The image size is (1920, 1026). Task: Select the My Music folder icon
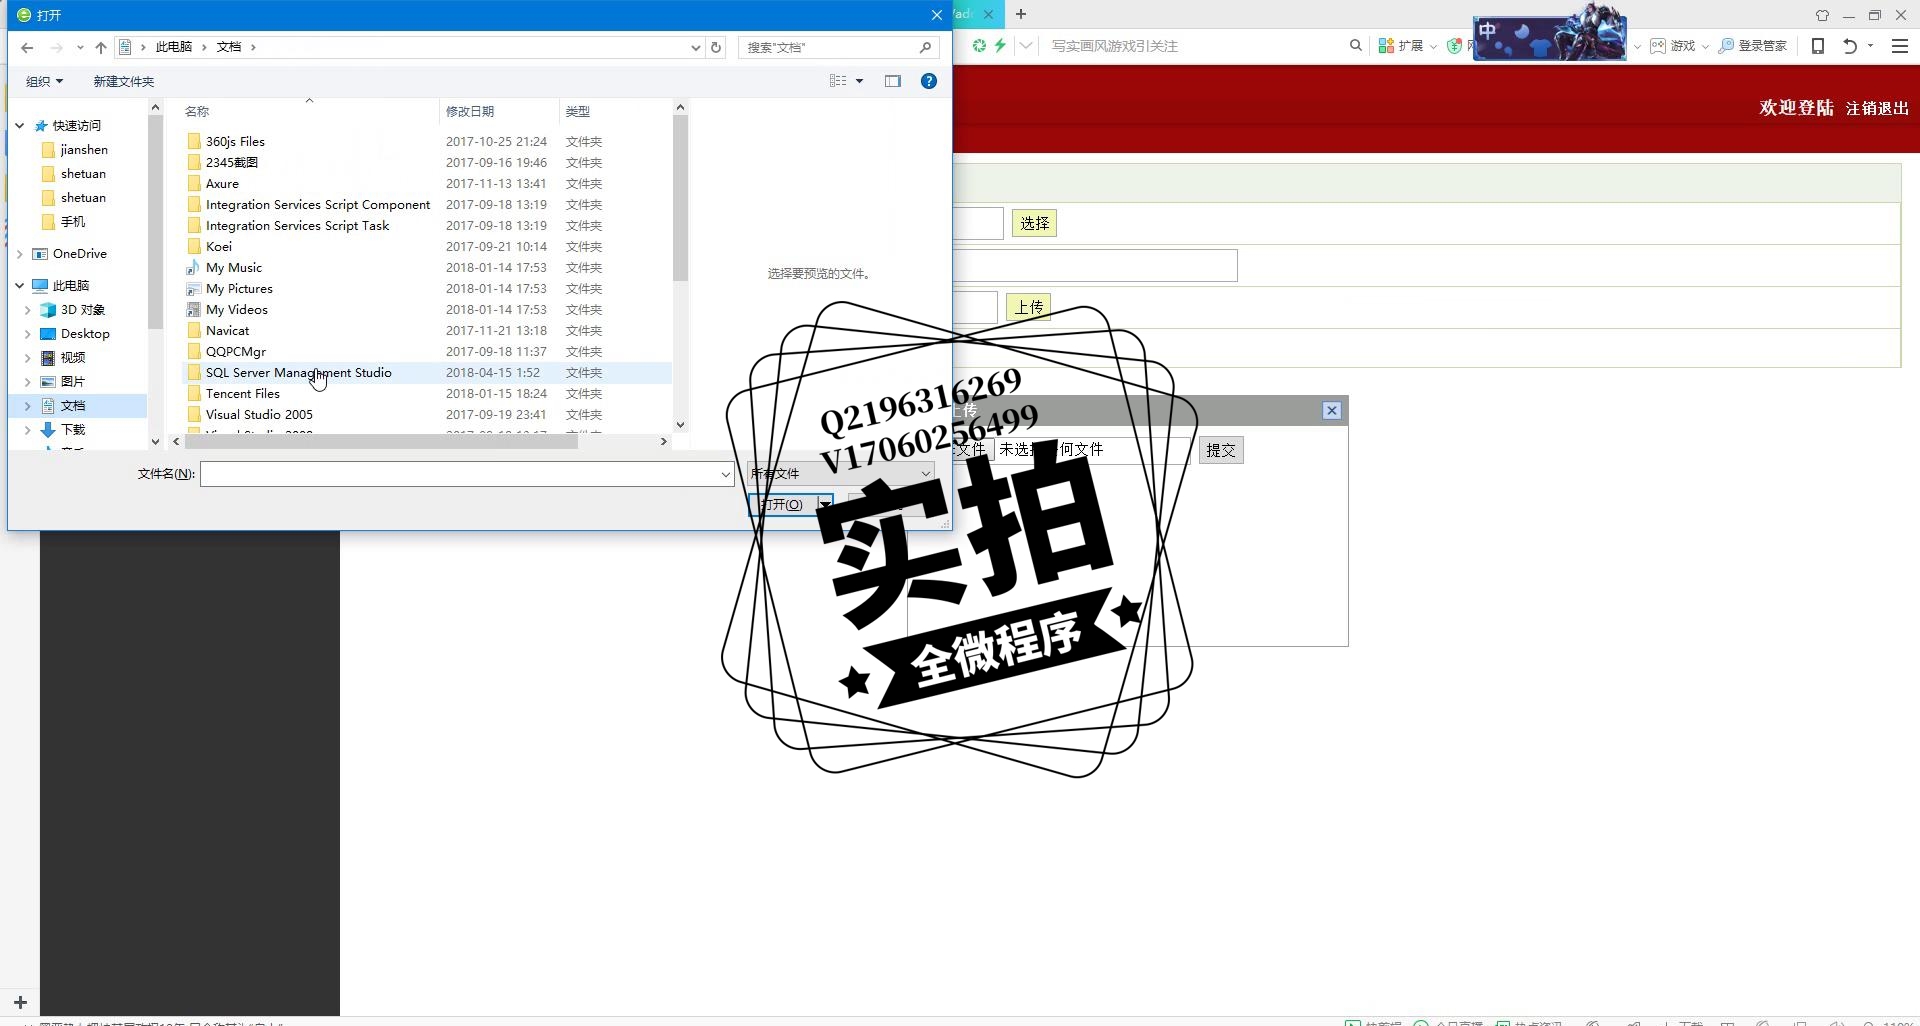[x=193, y=267]
